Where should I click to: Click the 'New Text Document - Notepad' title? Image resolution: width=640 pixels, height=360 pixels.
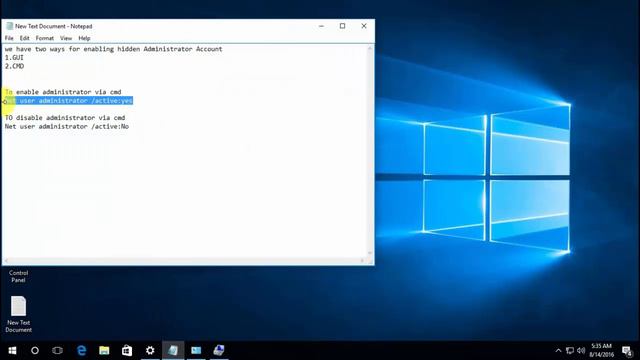pos(53,26)
